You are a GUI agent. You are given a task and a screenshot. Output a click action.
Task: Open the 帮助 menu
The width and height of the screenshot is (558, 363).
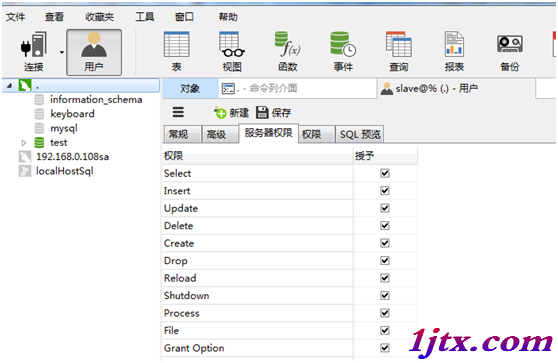pyautogui.click(x=228, y=17)
